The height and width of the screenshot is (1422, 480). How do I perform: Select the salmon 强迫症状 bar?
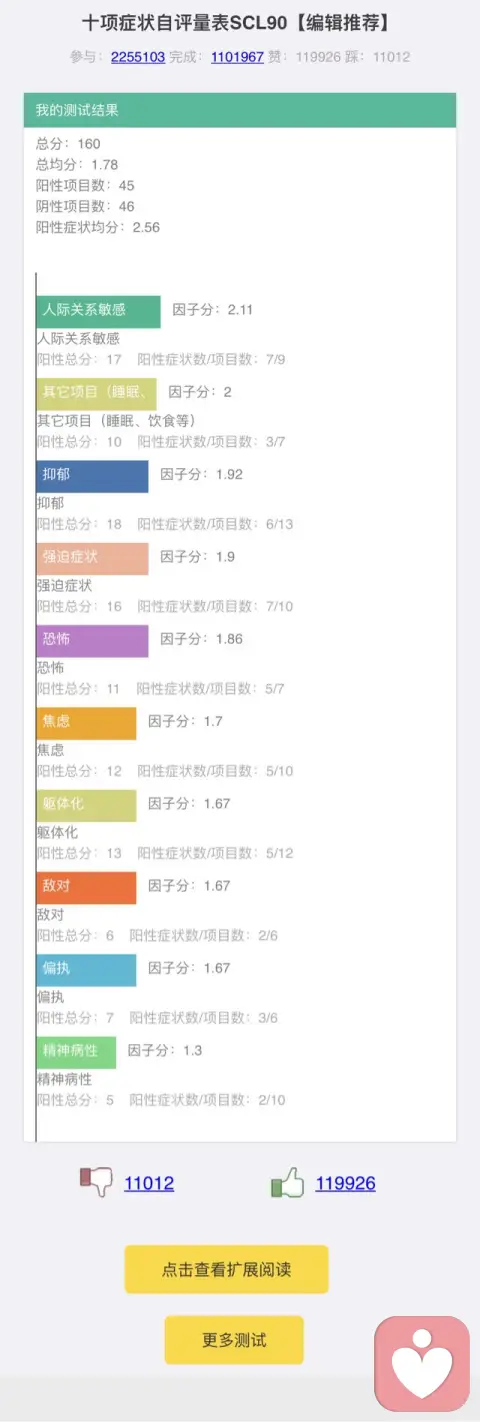tap(92, 558)
